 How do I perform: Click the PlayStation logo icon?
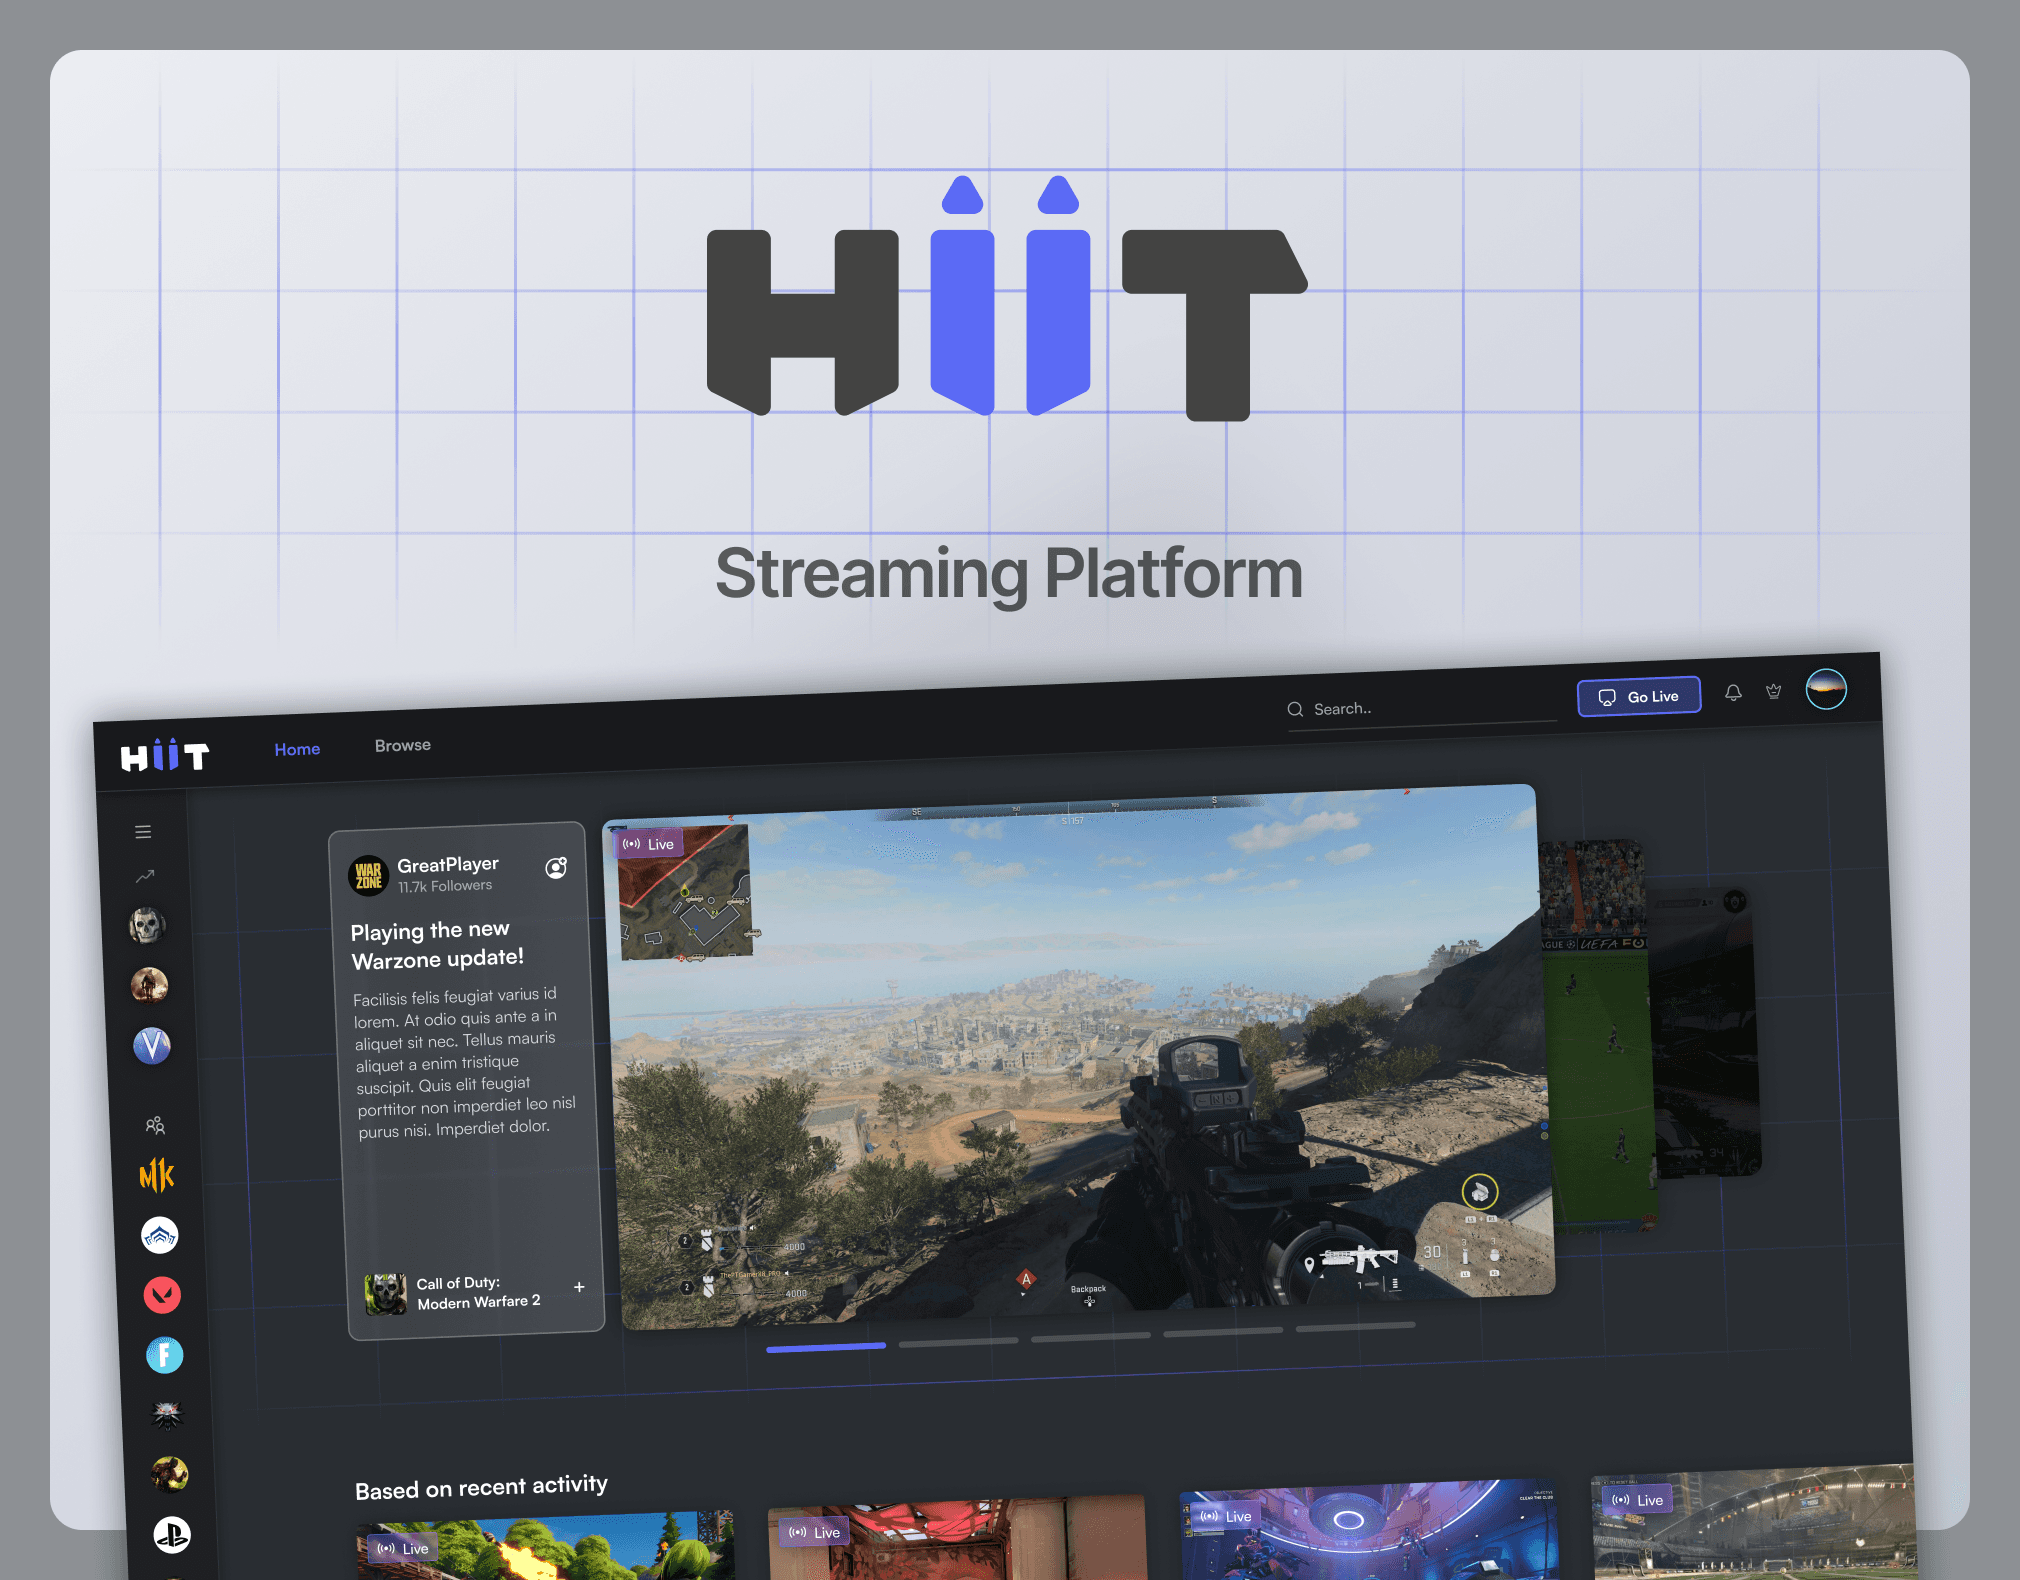click(x=172, y=1534)
